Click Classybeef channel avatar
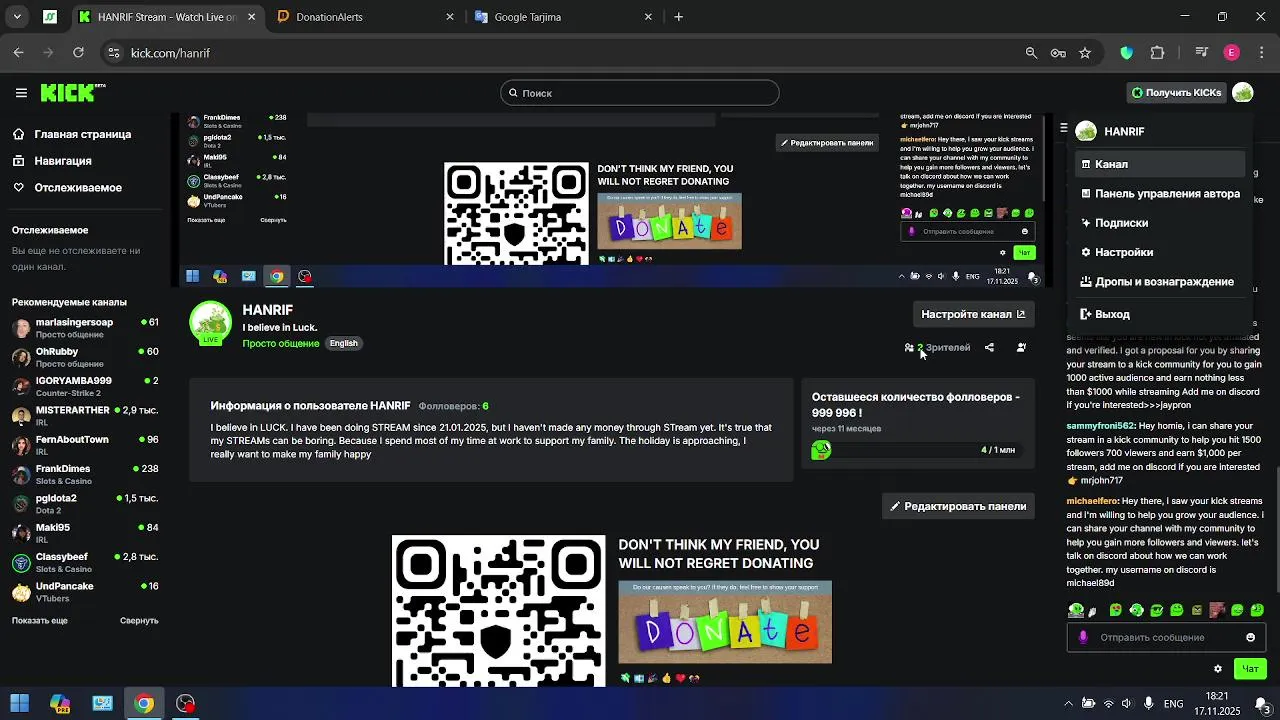The width and height of the screenshot is (1280, 720). click(21, 562)
